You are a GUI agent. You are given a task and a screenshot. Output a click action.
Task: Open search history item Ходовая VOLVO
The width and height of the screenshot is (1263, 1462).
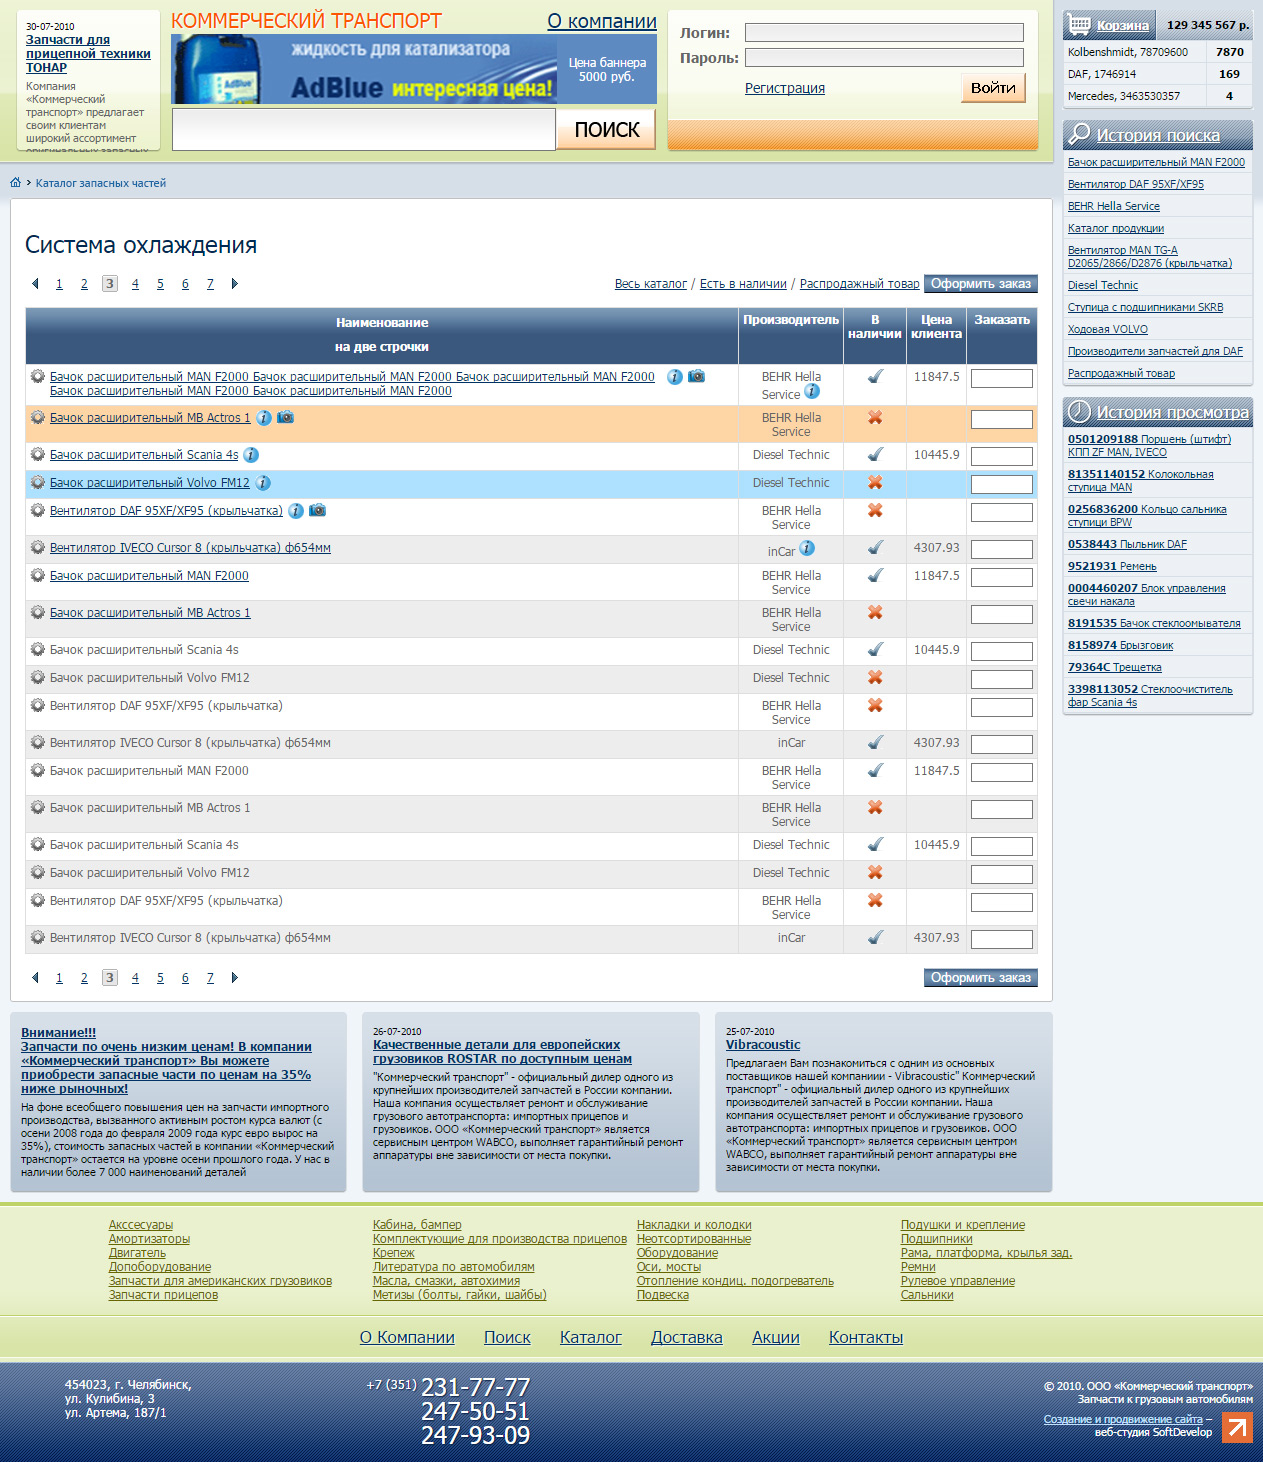pyautogui.click(x=1108, y=329)
